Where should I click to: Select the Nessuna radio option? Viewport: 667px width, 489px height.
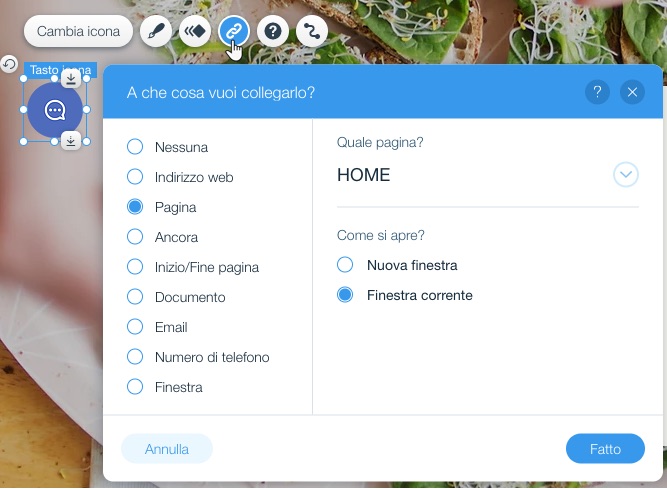pyautogui.click(x=167, y=147)
